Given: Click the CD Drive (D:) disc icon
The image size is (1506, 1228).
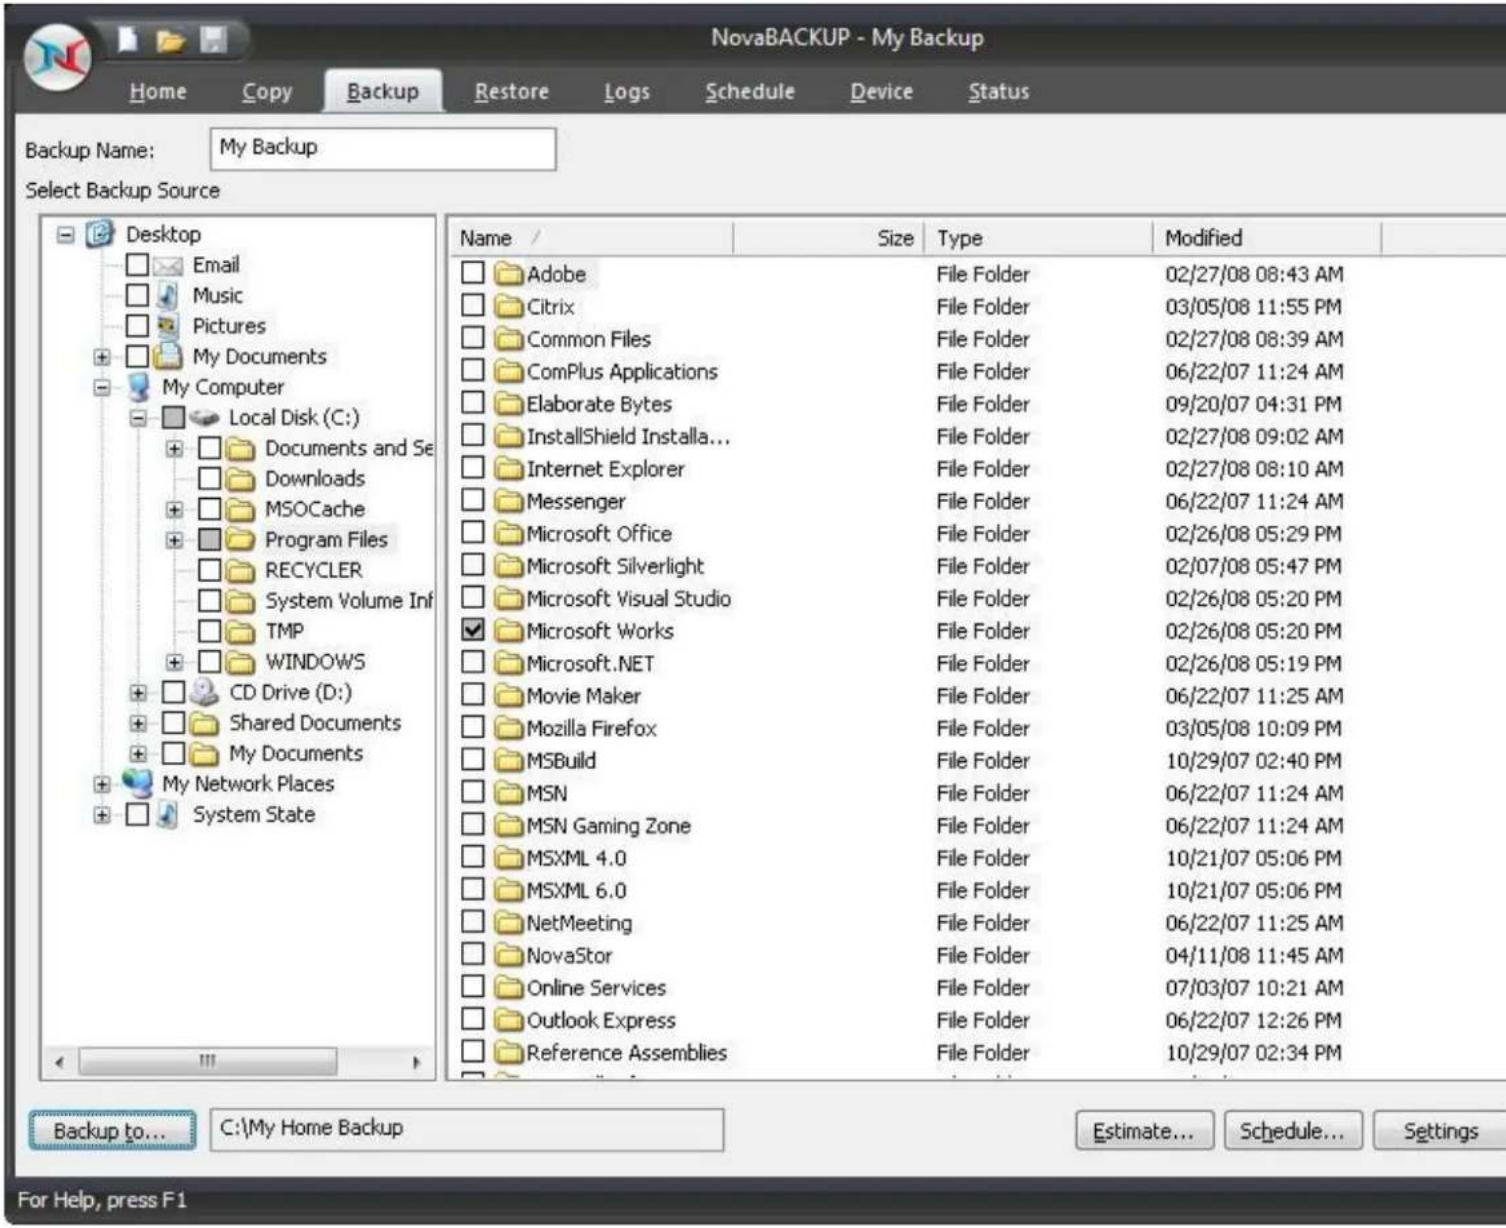Looking at the screenshot, I should (x=204, y=692).
